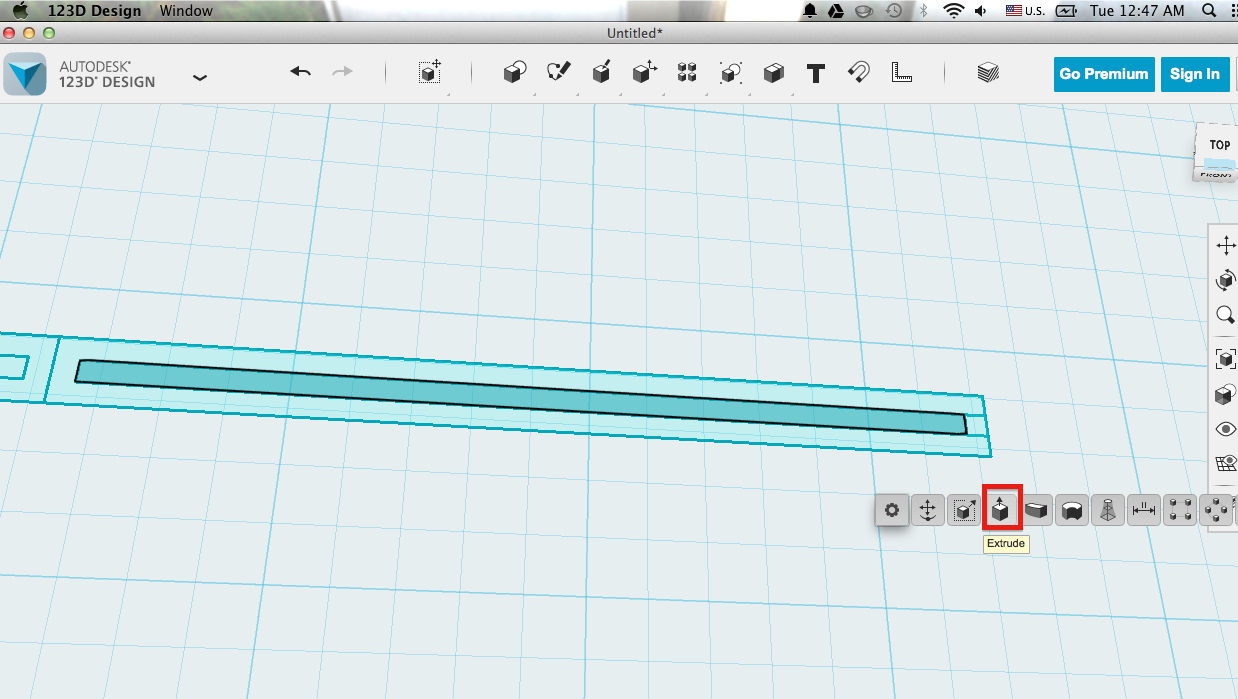
Task: Open the Sketch tool menu
Action: (558, 73)
